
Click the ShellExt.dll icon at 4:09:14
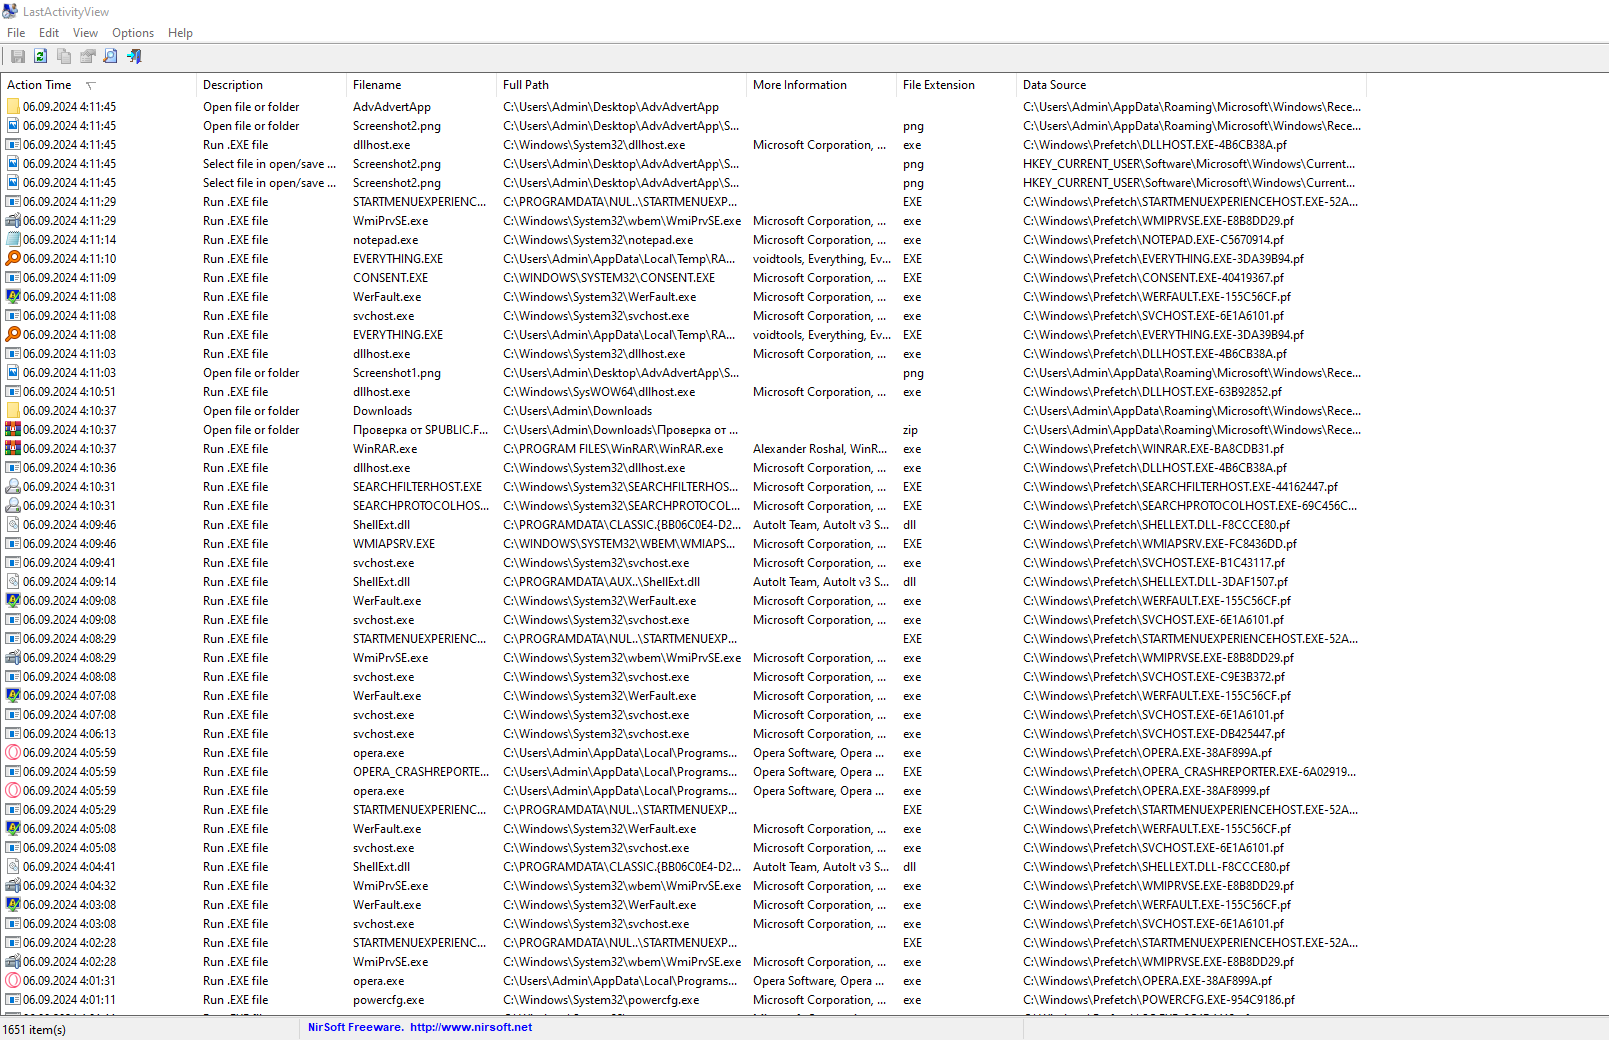click(13, 581)
